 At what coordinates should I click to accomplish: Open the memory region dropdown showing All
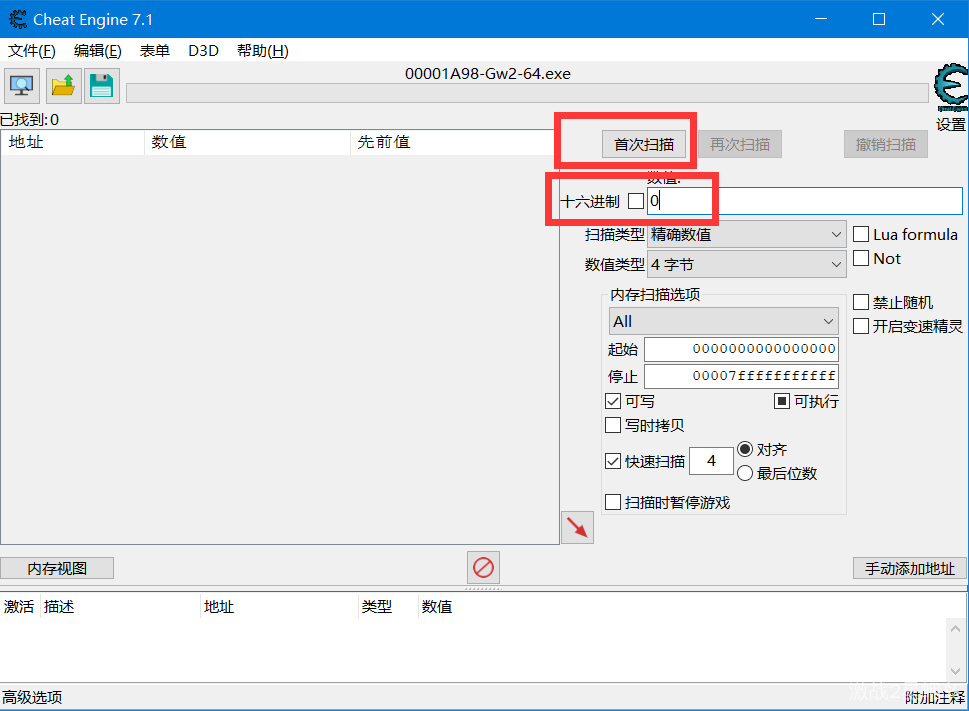coord(724,321)
